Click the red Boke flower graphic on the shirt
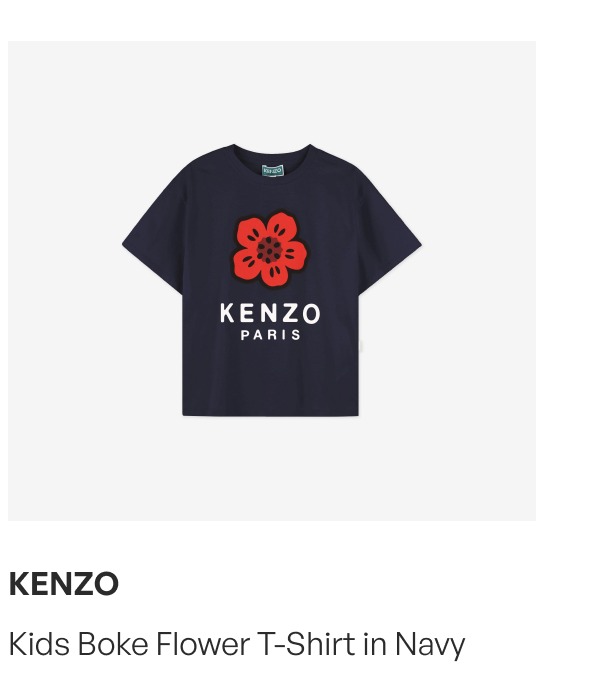The width and height of the screenshot is (600, 680). coord(270,249)
